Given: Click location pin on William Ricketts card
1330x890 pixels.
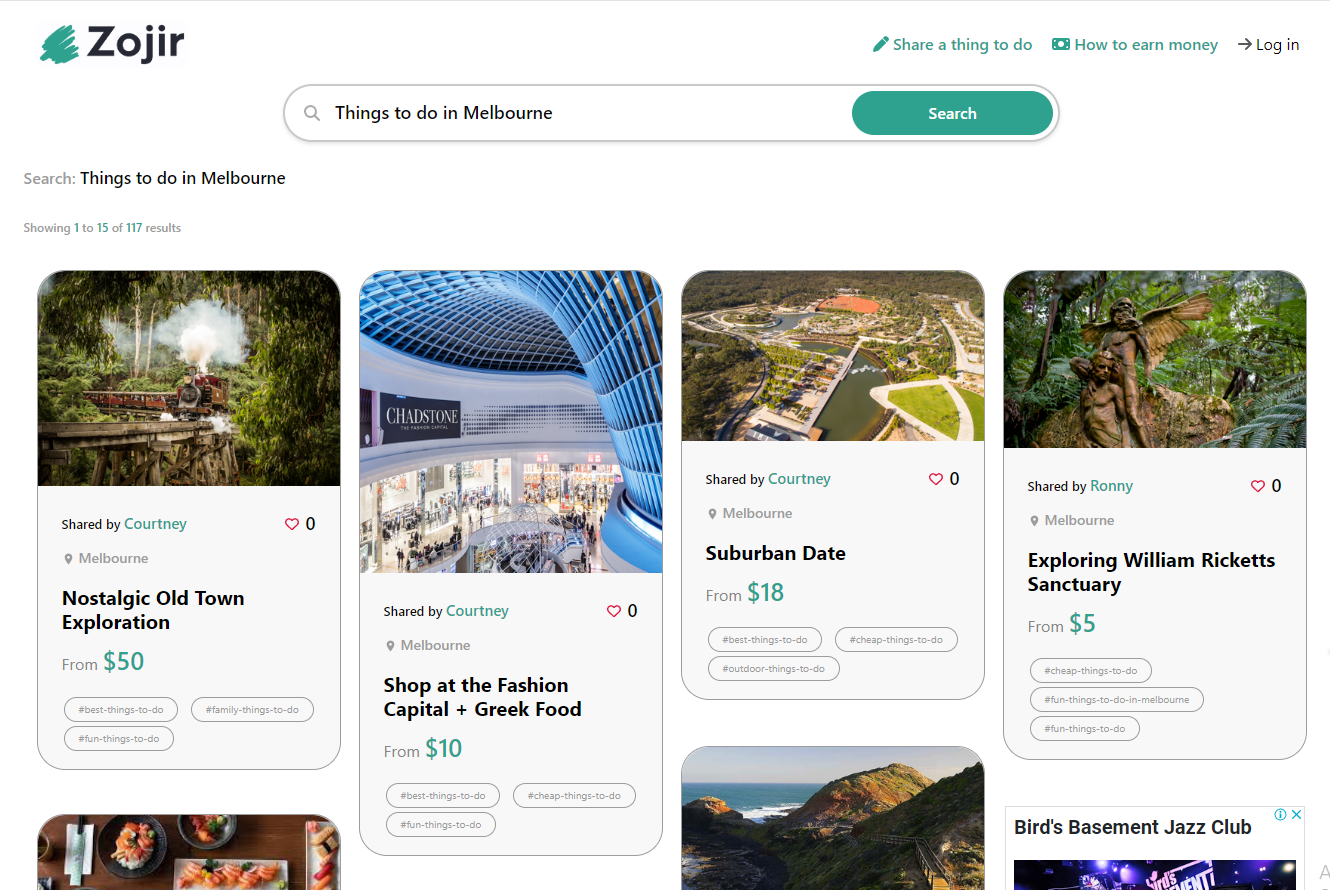Looking at the screenshot, I should point(1035,521).
